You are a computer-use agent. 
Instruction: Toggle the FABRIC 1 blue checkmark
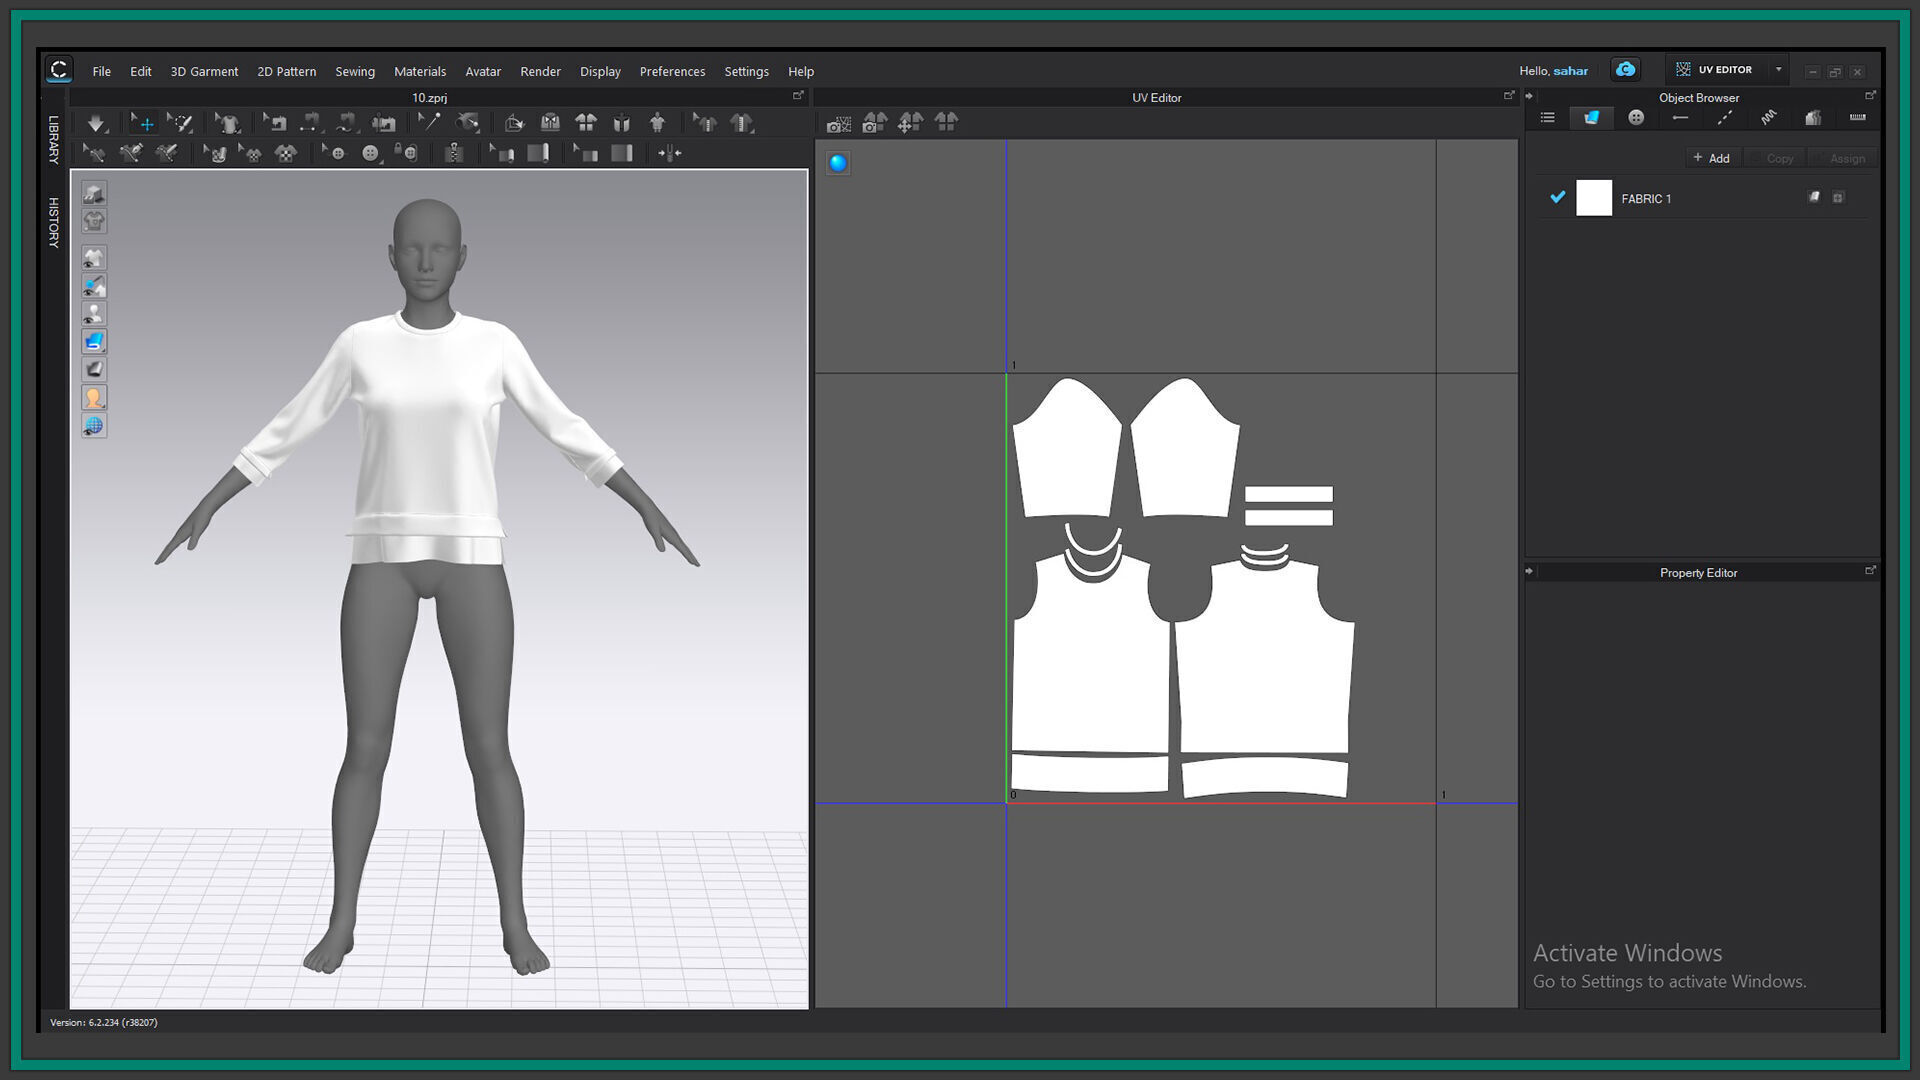(1557, 197)
